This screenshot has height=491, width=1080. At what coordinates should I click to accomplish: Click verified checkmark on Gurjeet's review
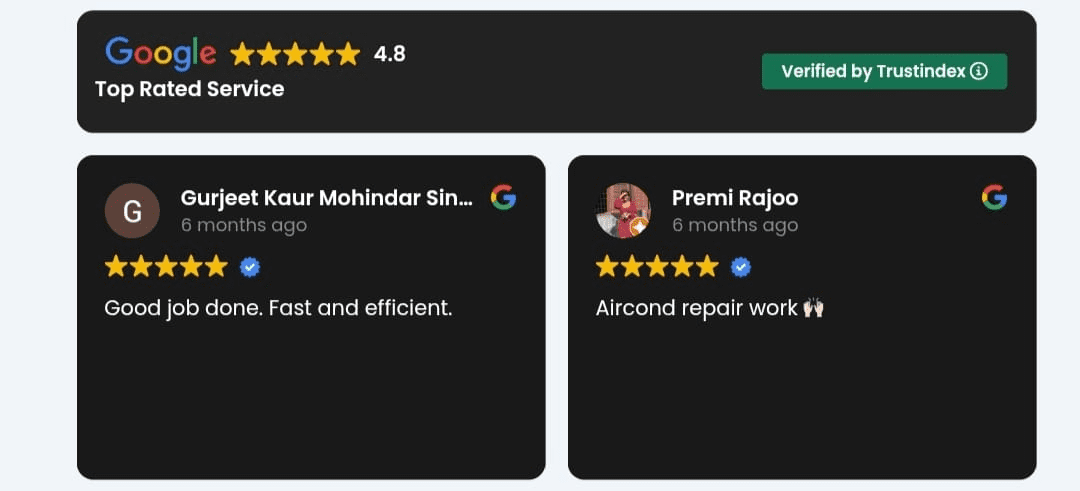(x=250, y=267)
